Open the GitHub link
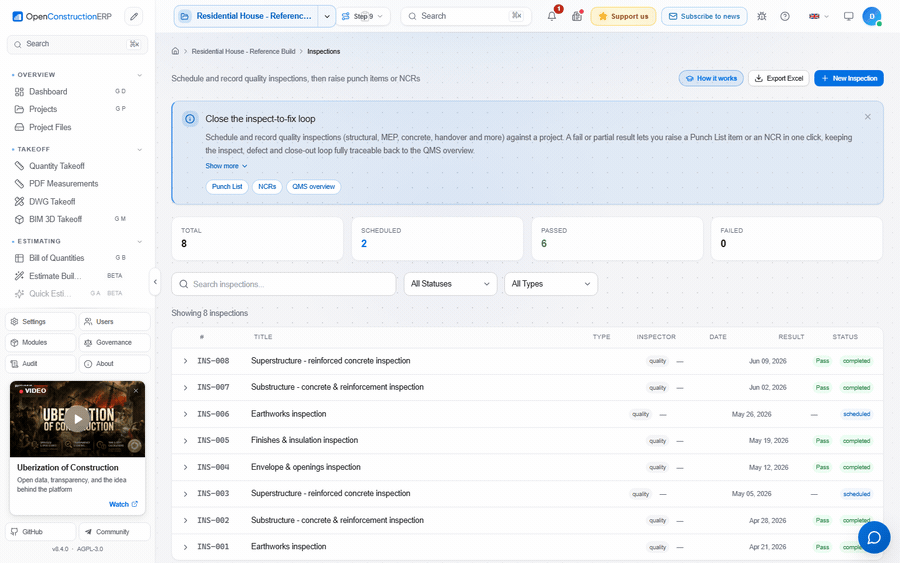This screenshot has height=563, width=900. click(41, 531)
